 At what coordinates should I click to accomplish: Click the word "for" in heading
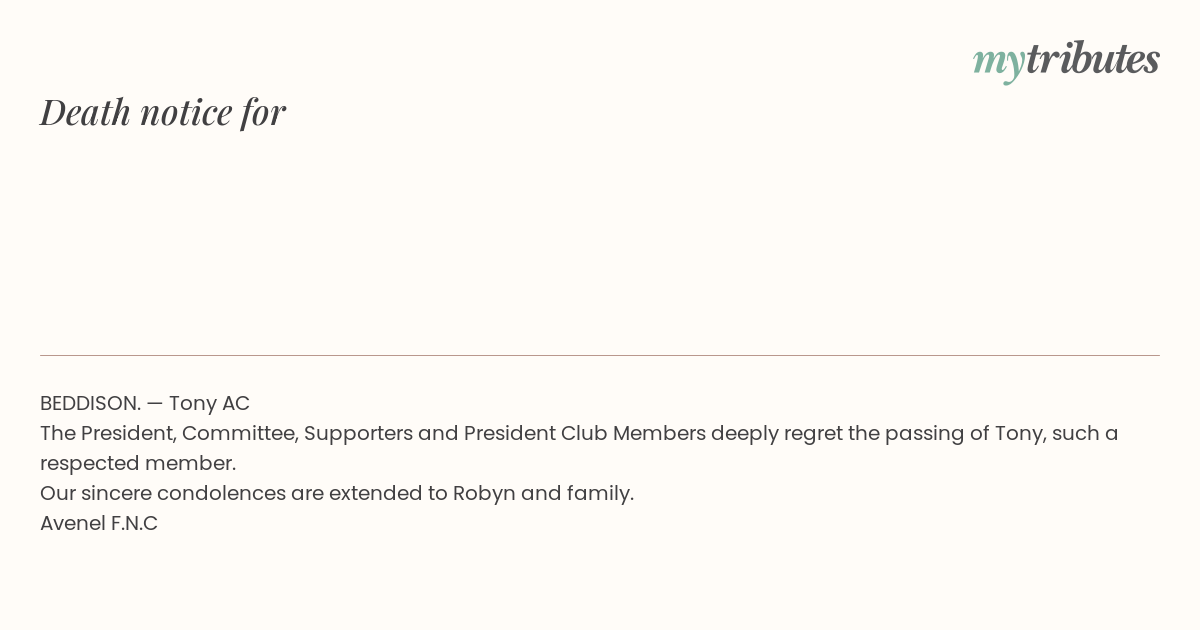coord(263,112)
